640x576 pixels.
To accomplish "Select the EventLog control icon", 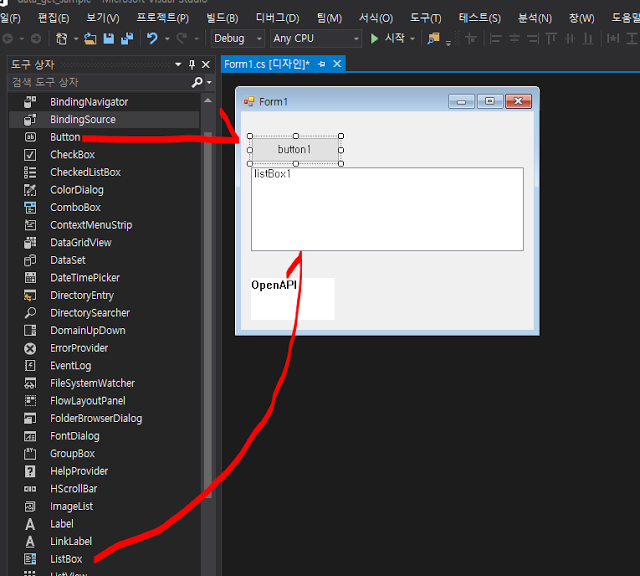I will [30, 366].
